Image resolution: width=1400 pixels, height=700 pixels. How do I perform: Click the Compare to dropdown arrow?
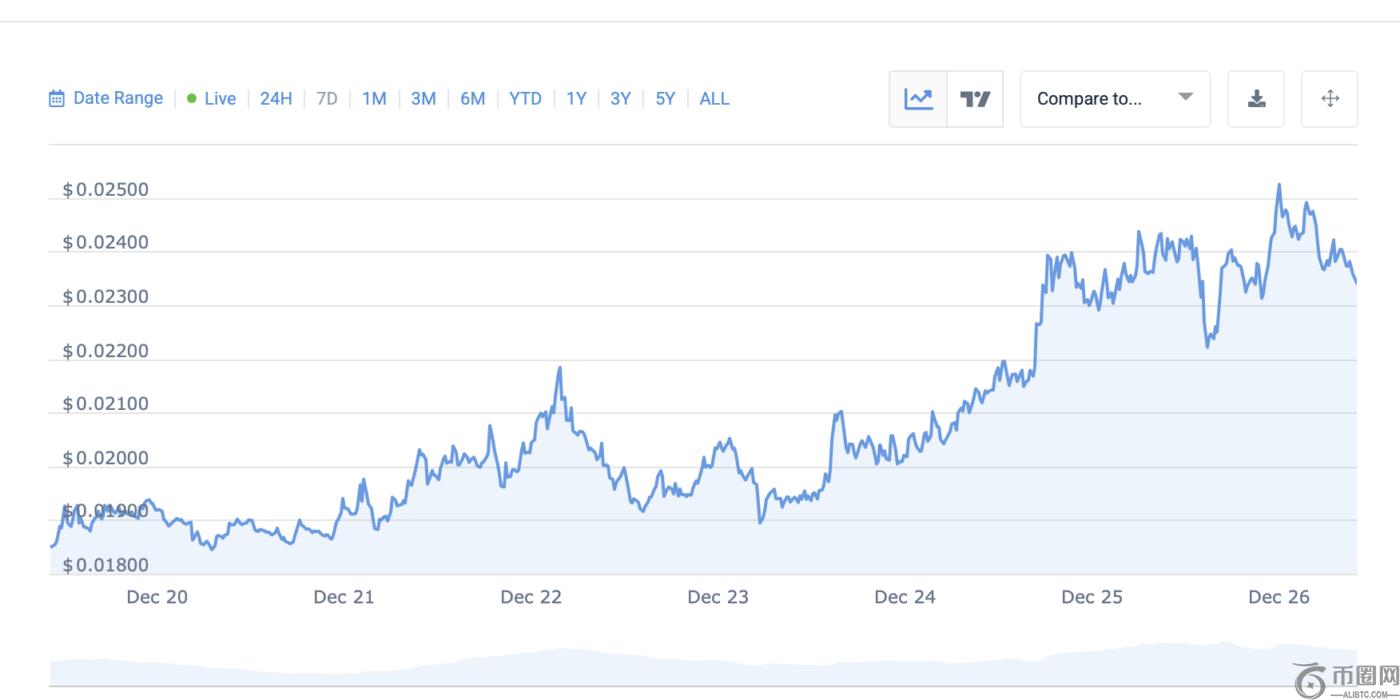click(x=1185, y=97)
